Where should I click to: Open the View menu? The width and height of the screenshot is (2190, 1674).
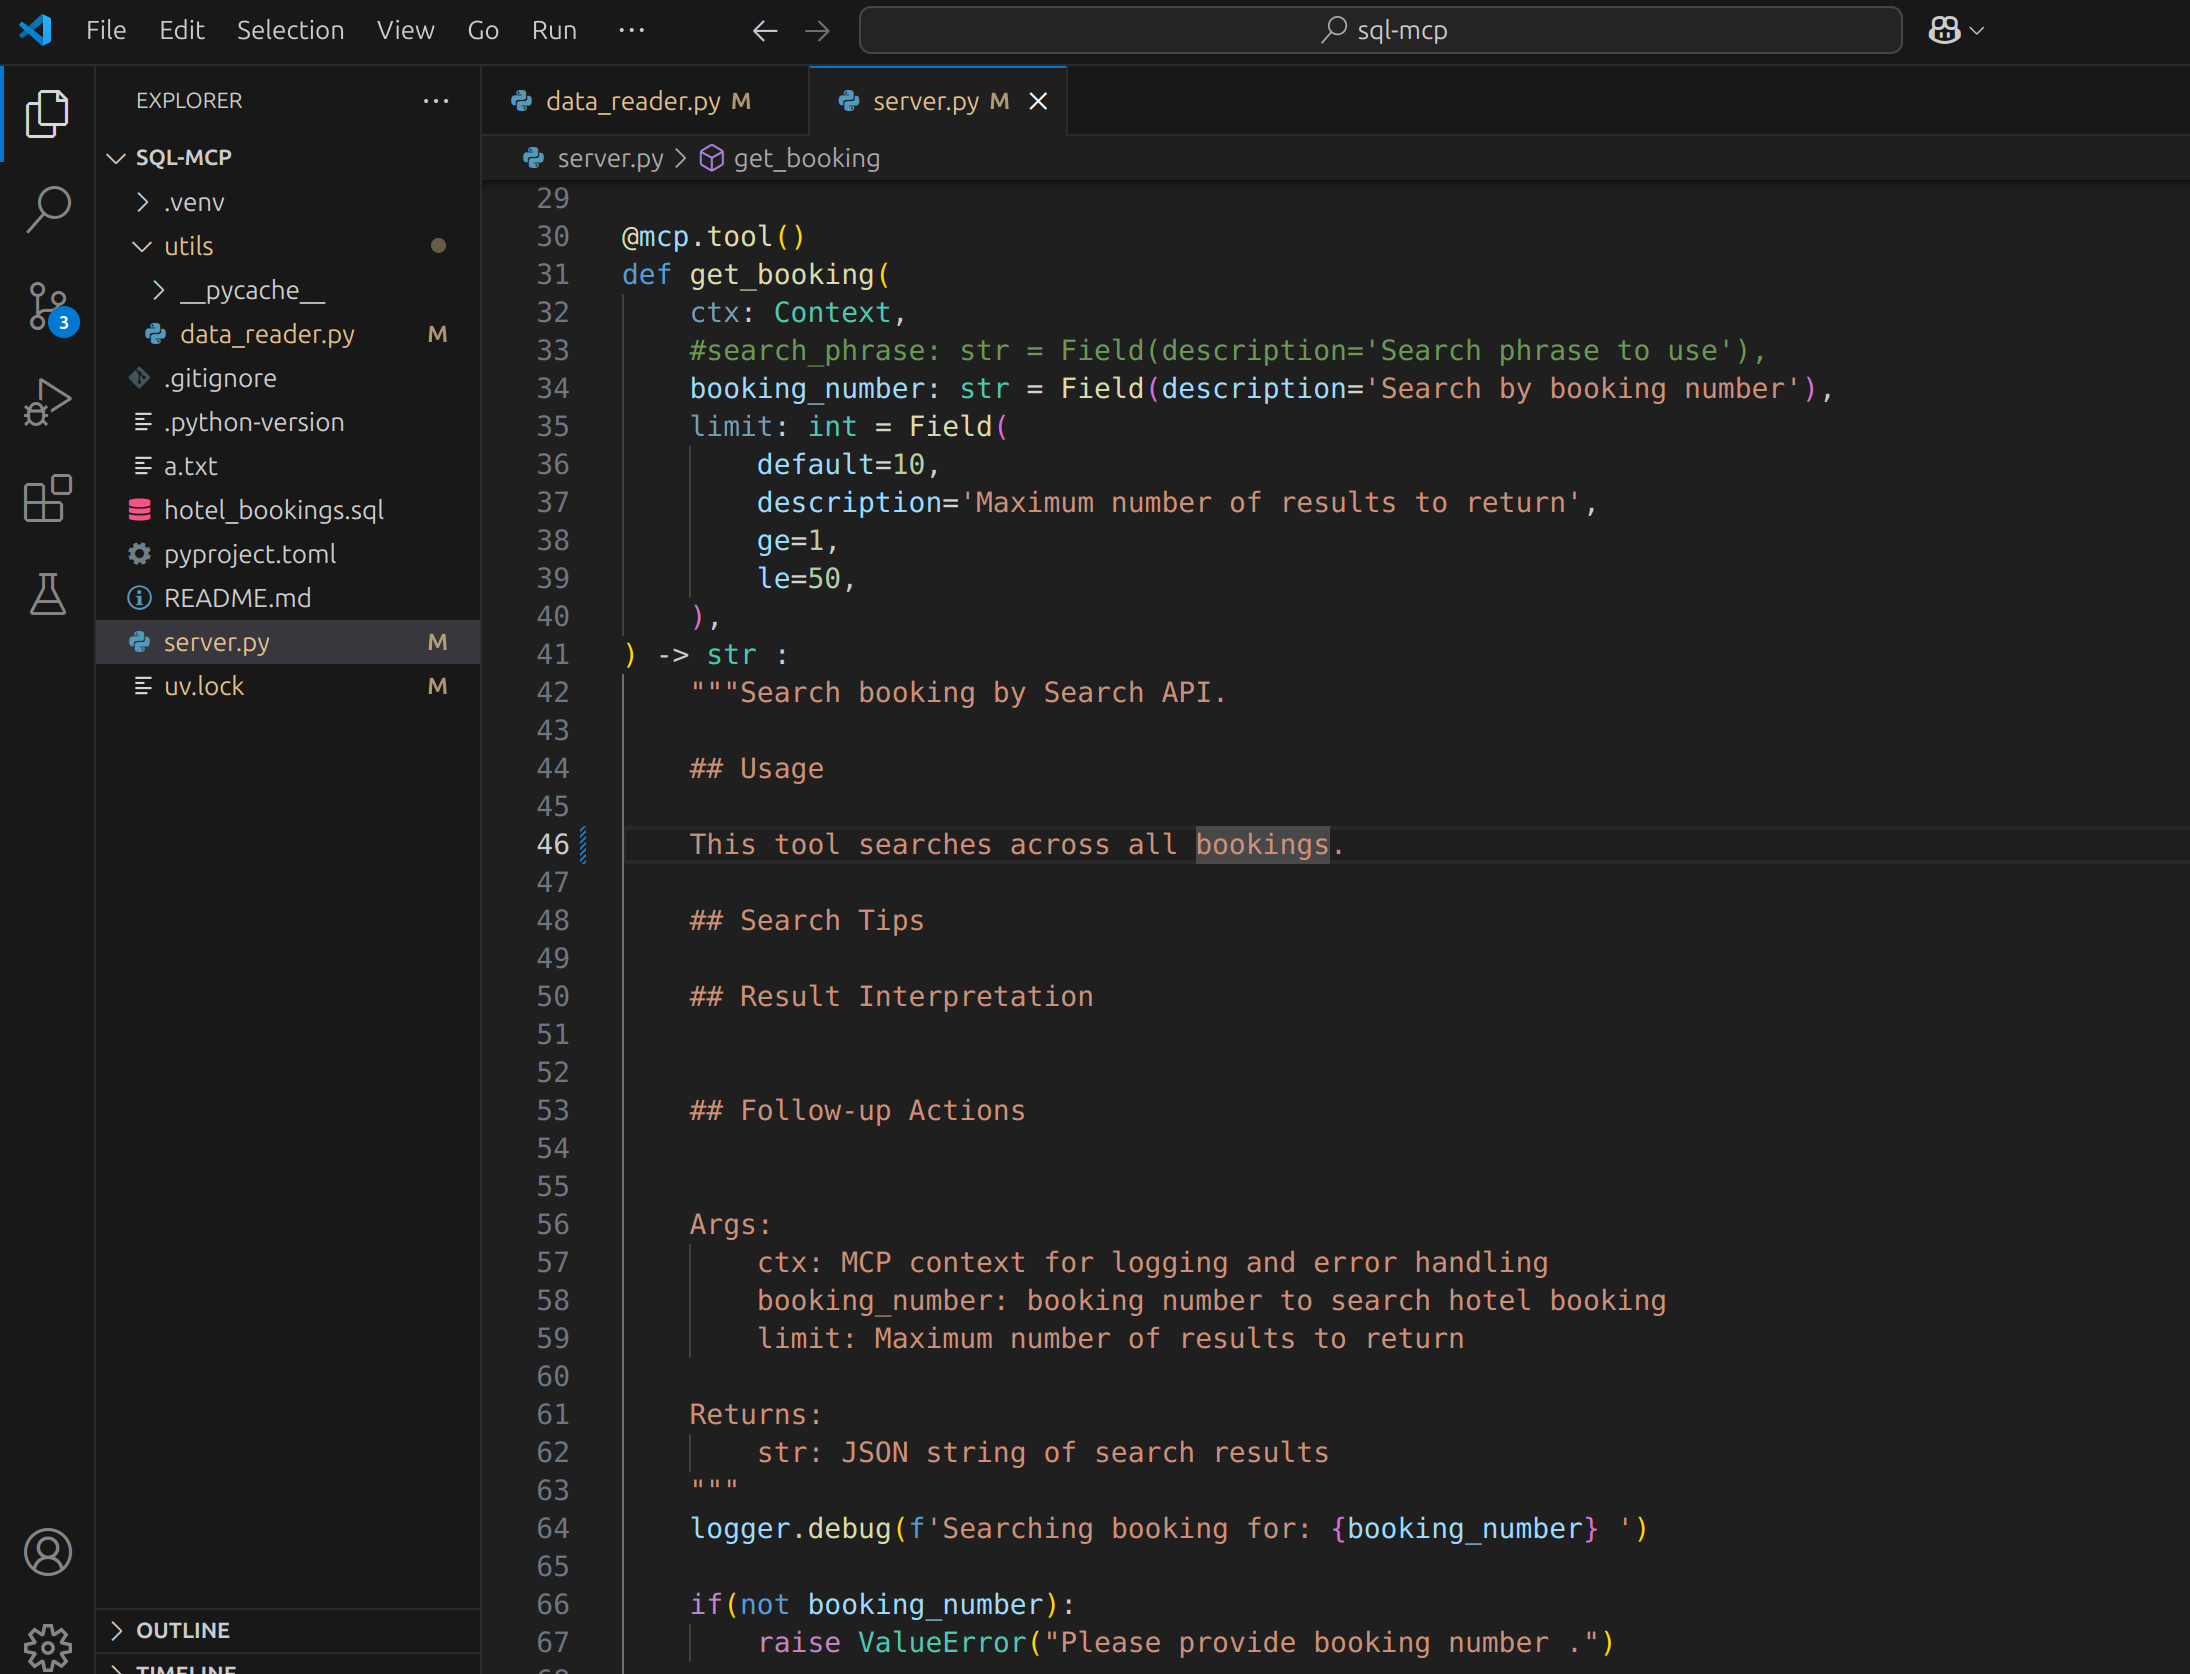click(x=405, y=30)
